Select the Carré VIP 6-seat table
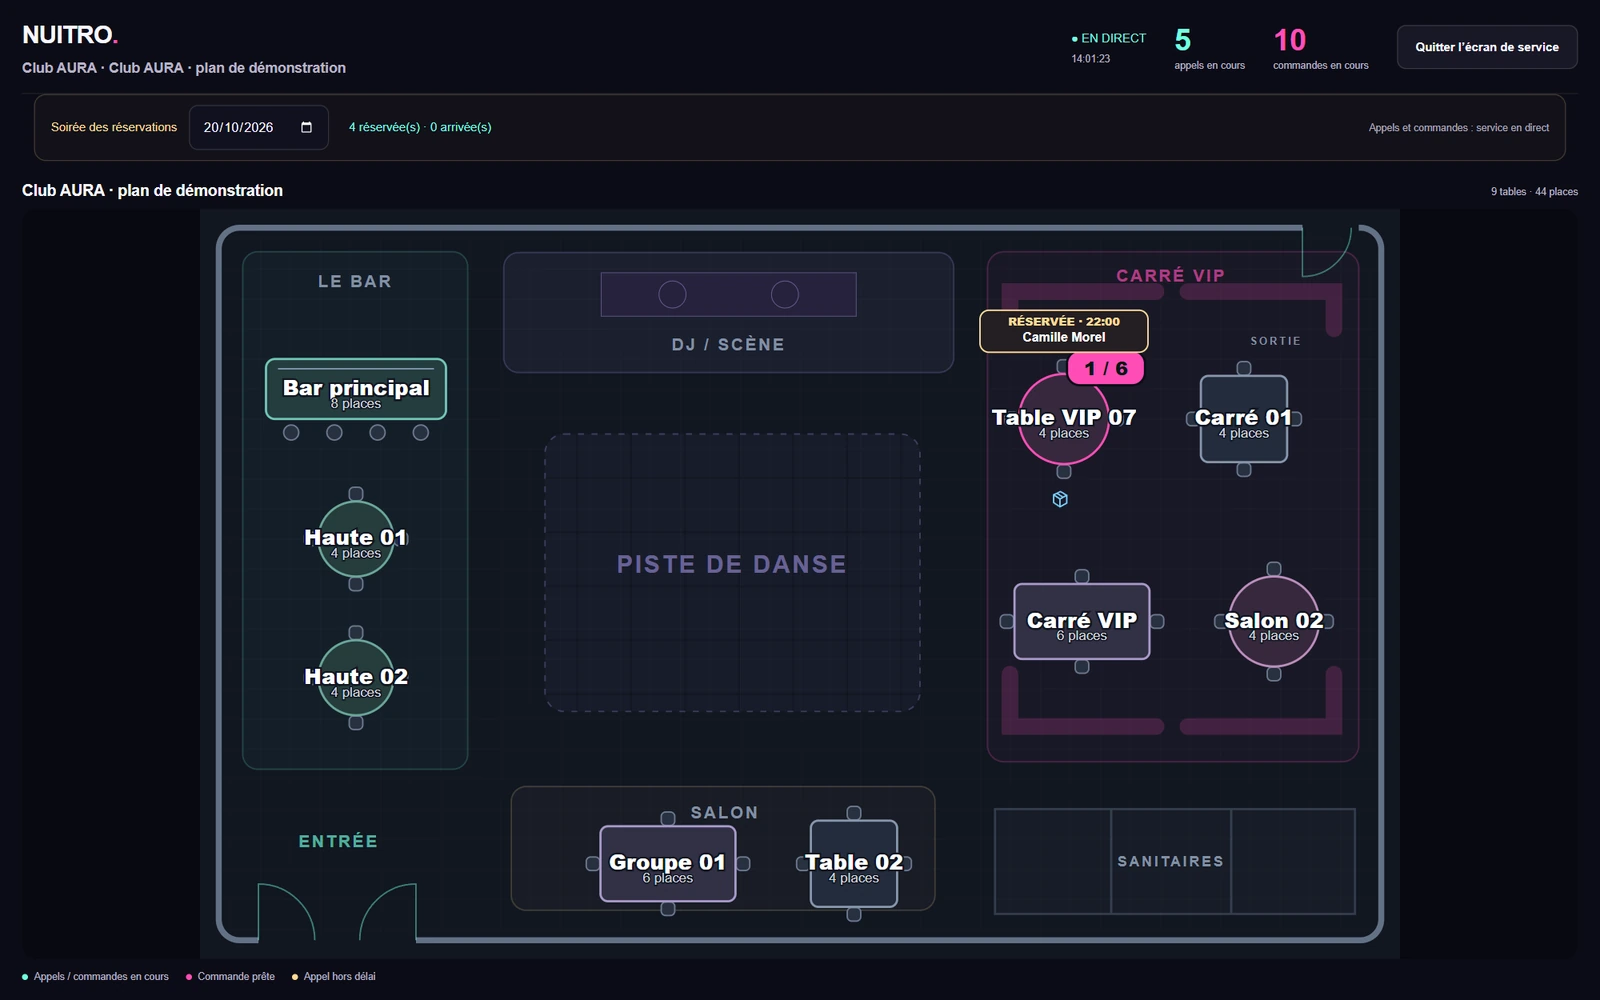 point(1082,622)
